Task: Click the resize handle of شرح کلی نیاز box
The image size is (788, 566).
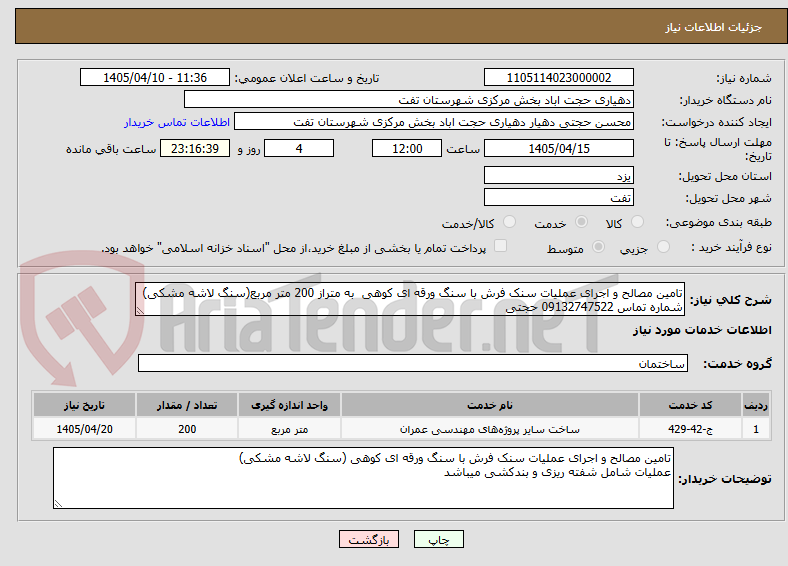Action: [140, 311]
